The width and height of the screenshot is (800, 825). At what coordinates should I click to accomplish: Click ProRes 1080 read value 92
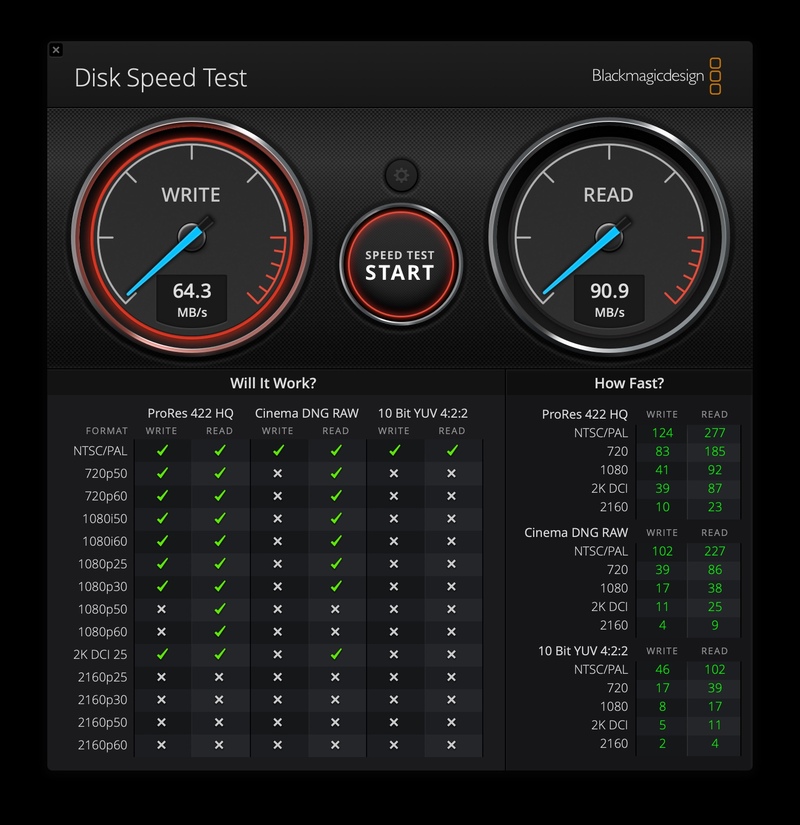point(714,470)
